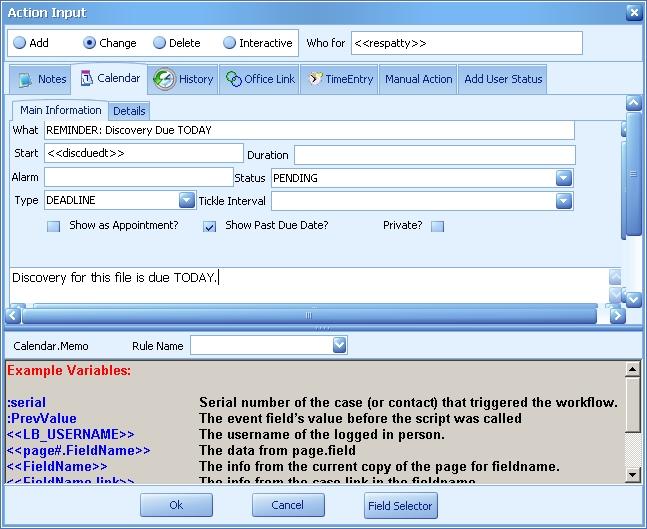
Task: Open the Add User Status tab
Action: point(503,79)
